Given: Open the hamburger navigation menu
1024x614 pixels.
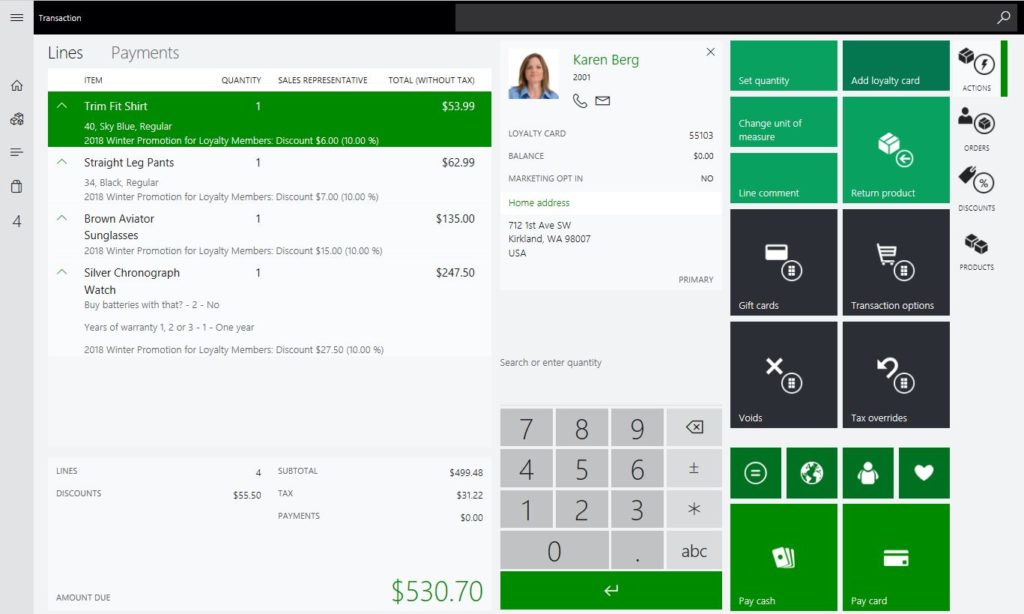Looking at the screenshot, I should [16, 18].
